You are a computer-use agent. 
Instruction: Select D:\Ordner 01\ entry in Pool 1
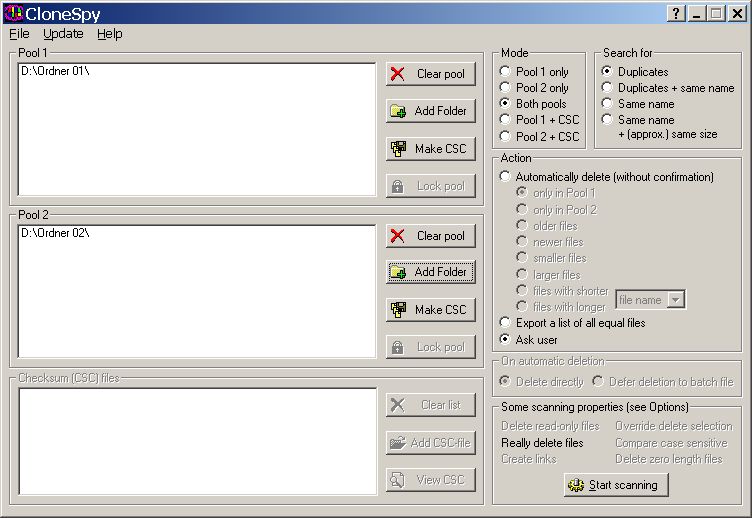pos(55,71)
